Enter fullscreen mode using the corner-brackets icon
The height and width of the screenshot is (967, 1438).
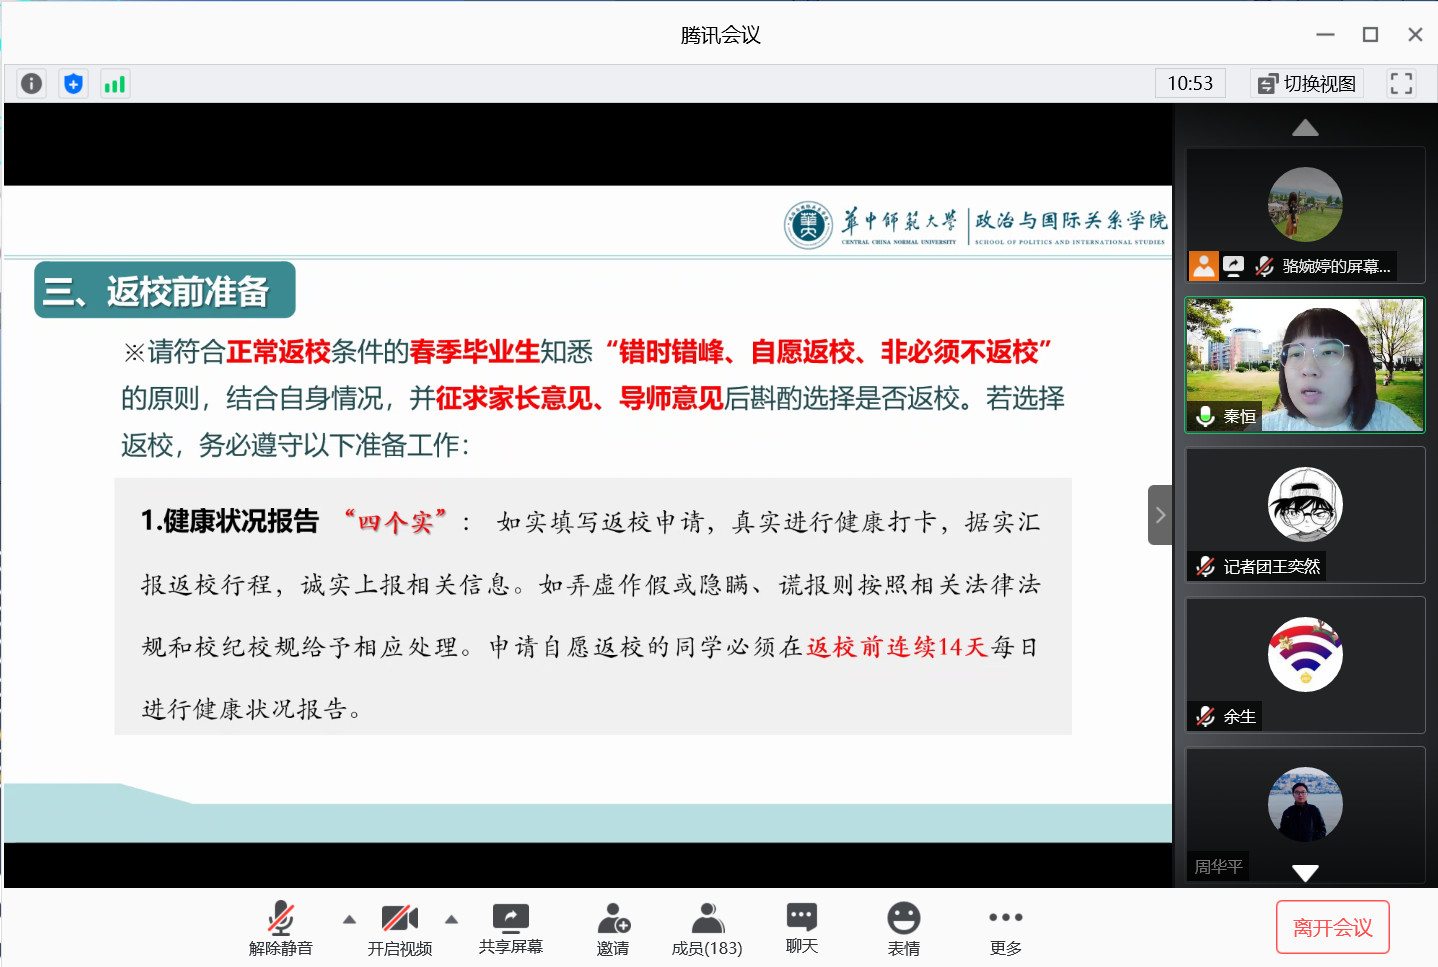click(1401, 84)
